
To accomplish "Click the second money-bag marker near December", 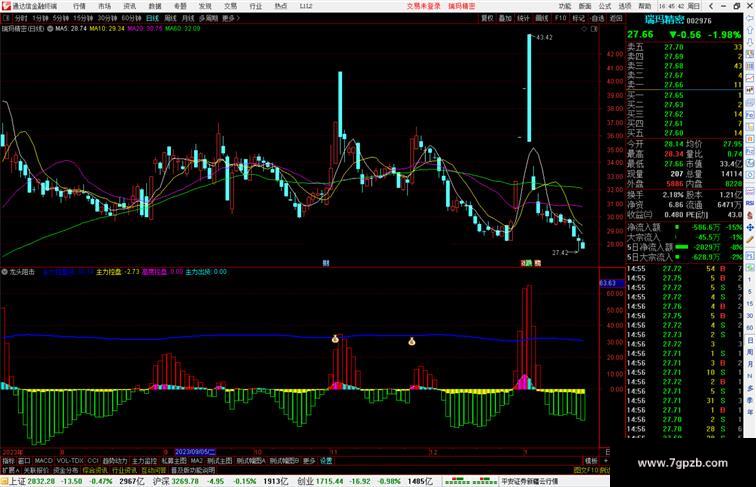I will (x=412, y=341).
